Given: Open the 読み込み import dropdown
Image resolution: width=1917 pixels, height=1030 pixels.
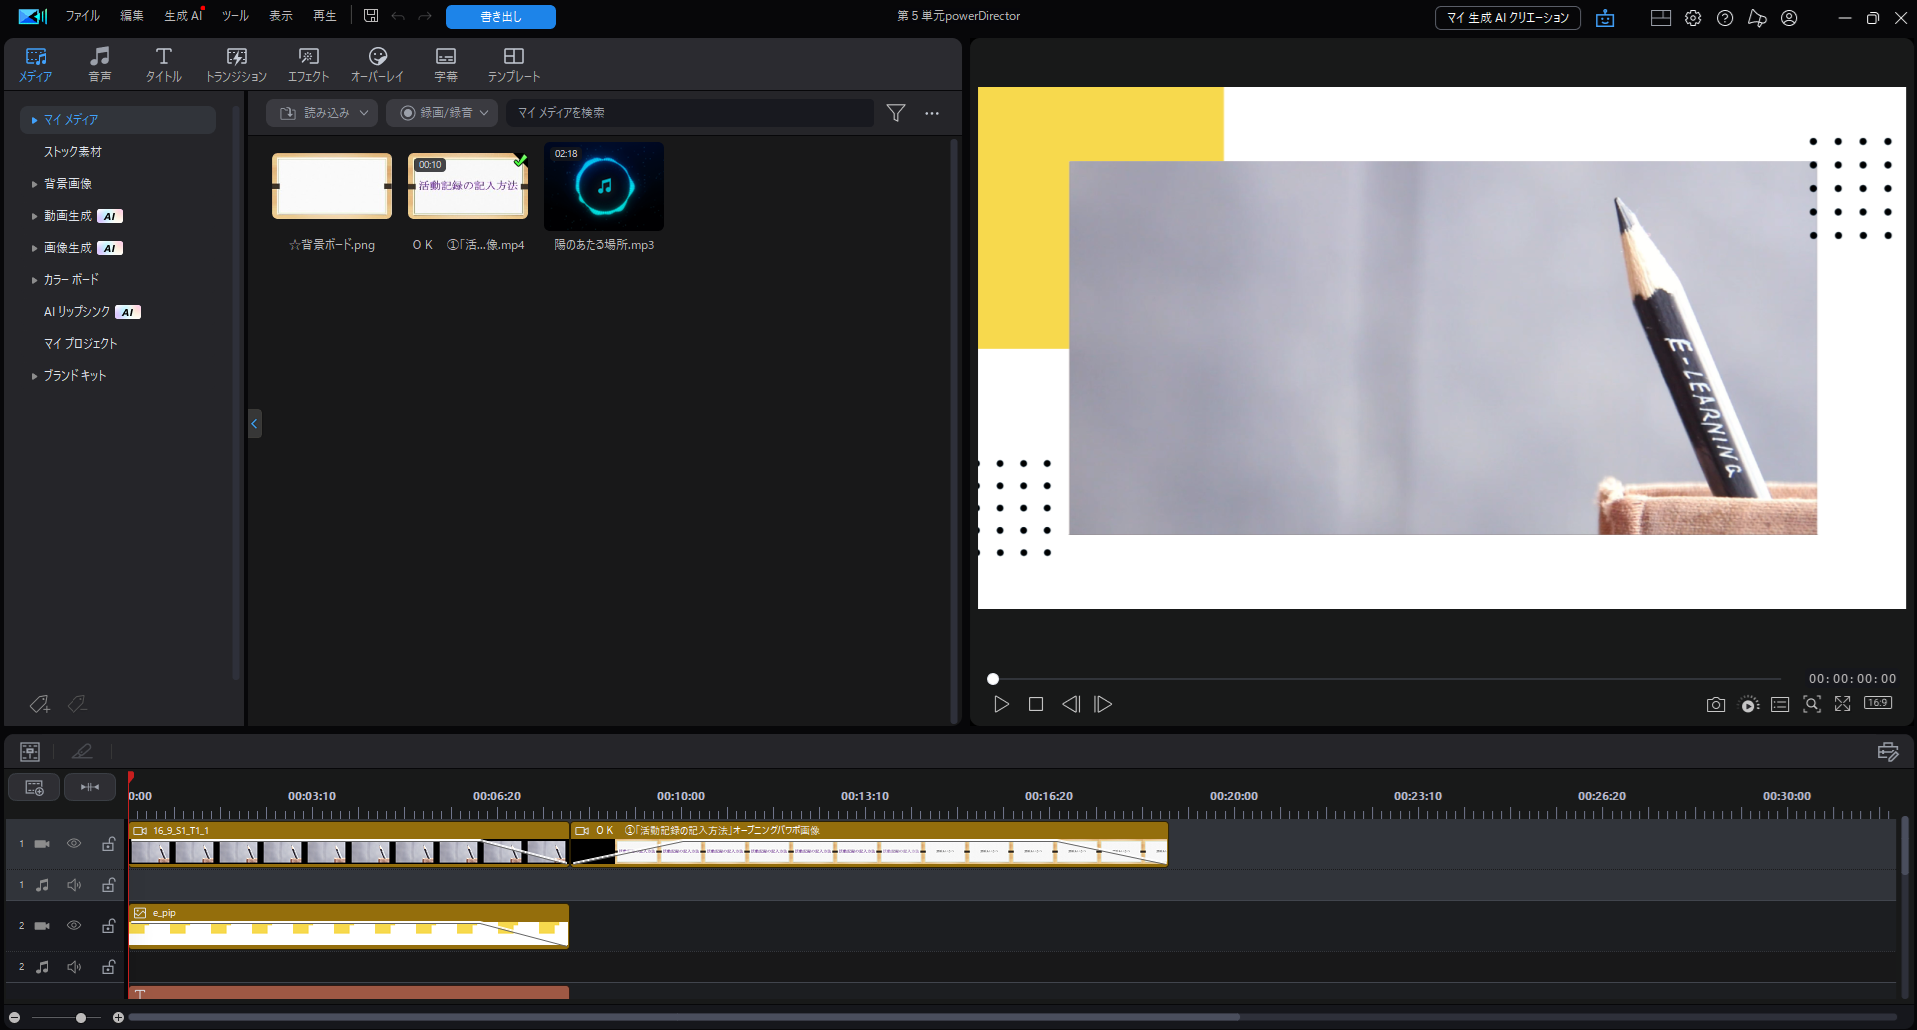Looking at the screenshot, I should pyautogui.click(x=322, y=113).
